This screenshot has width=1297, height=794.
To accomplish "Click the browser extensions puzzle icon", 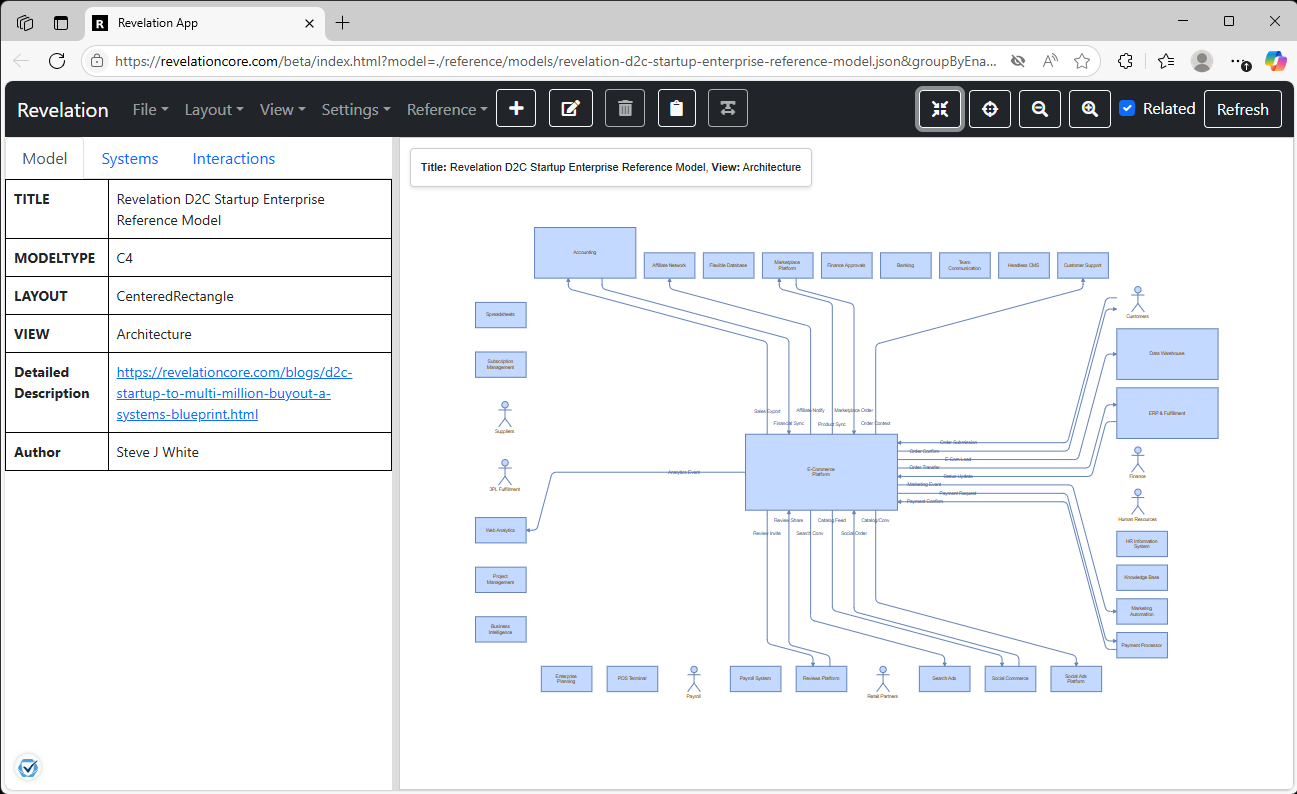I will [x=1125, y=61].
